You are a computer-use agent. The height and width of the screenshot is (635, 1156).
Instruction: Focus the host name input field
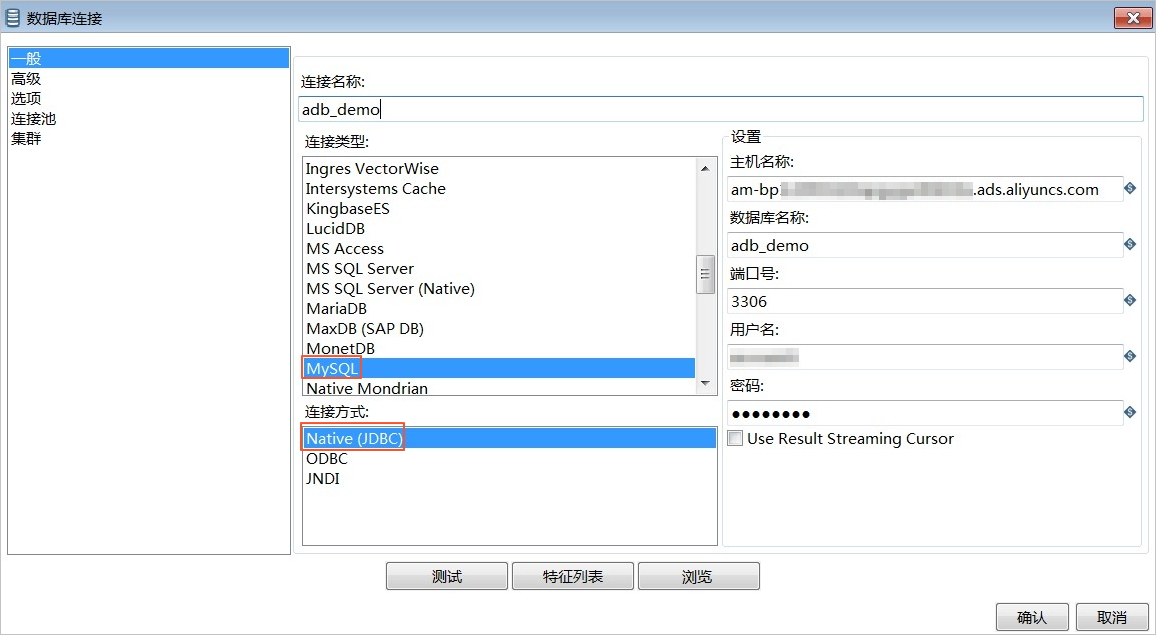point(925,189)
